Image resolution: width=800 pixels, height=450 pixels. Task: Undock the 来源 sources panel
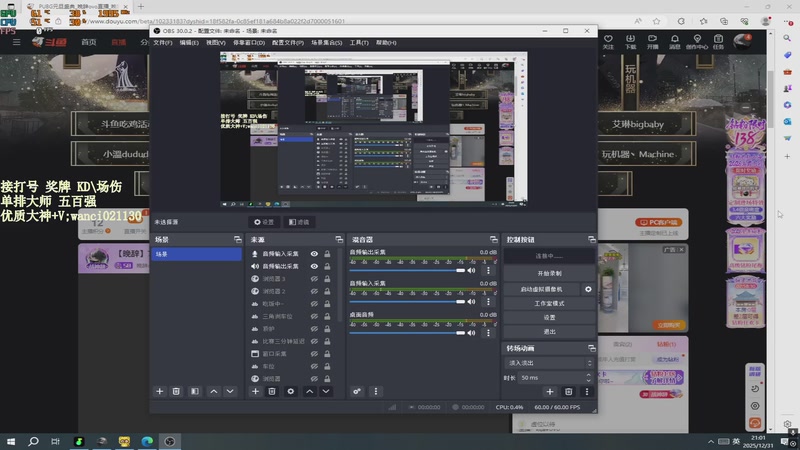(339, 239)
